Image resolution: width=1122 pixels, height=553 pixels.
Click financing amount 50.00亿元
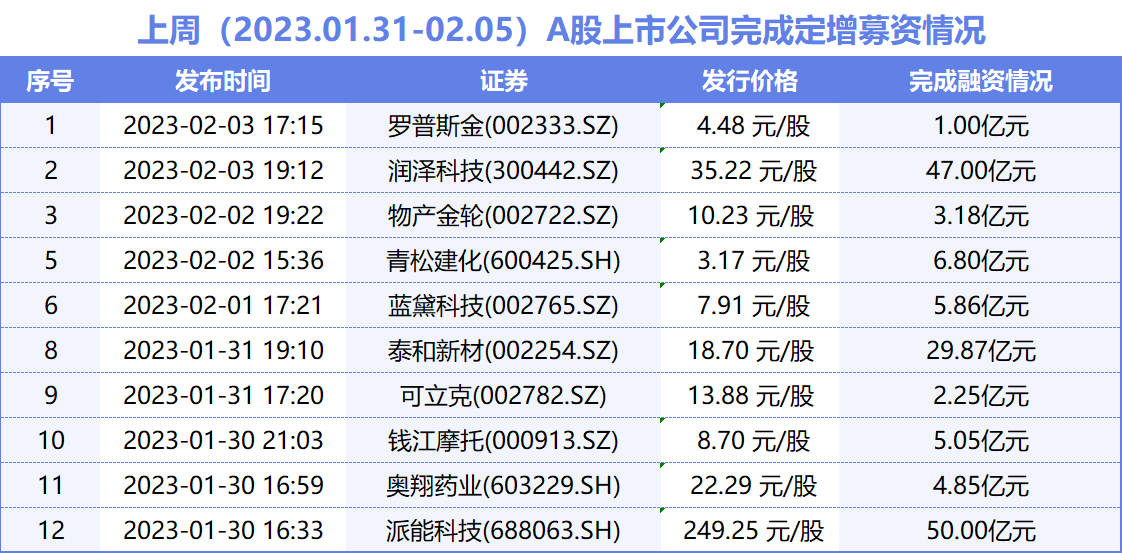pos(981,530)
